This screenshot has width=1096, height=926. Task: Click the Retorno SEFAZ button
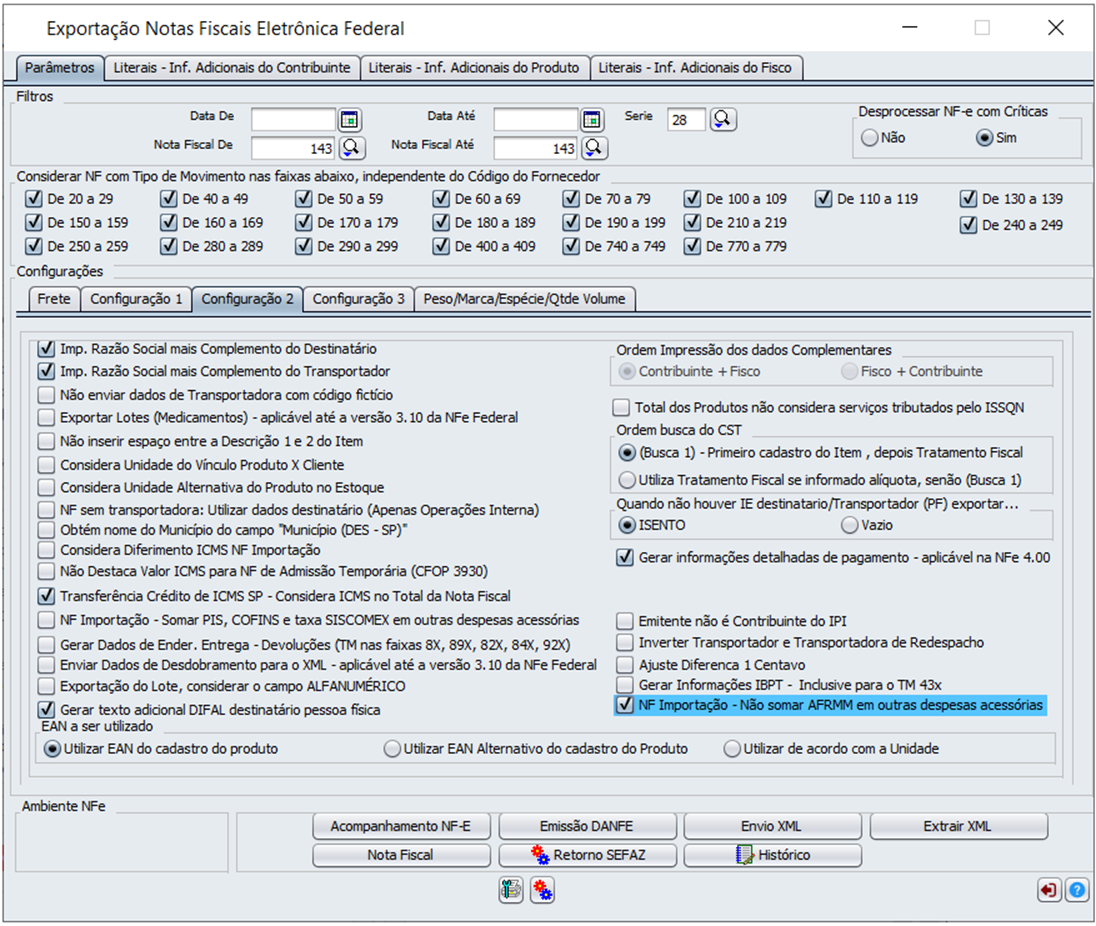(x=587, y=855)
